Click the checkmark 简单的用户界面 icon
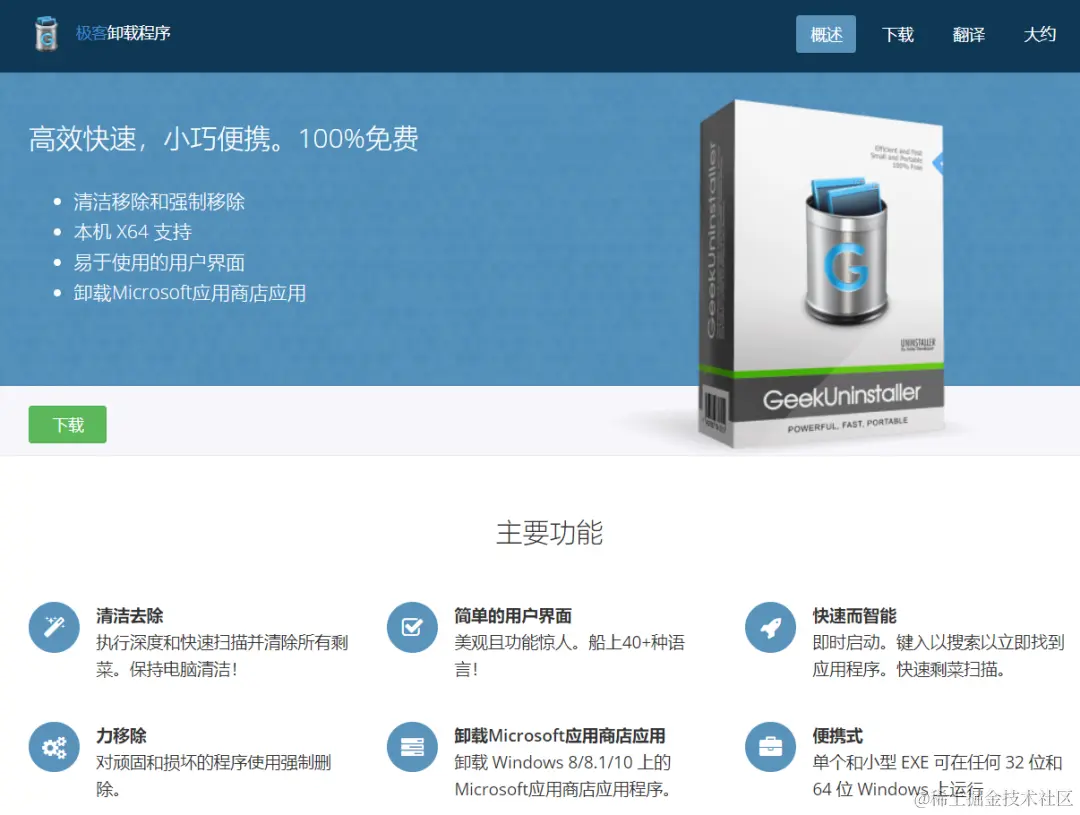The height and width of the screenshot is (815, 1080). coord(412,628)
